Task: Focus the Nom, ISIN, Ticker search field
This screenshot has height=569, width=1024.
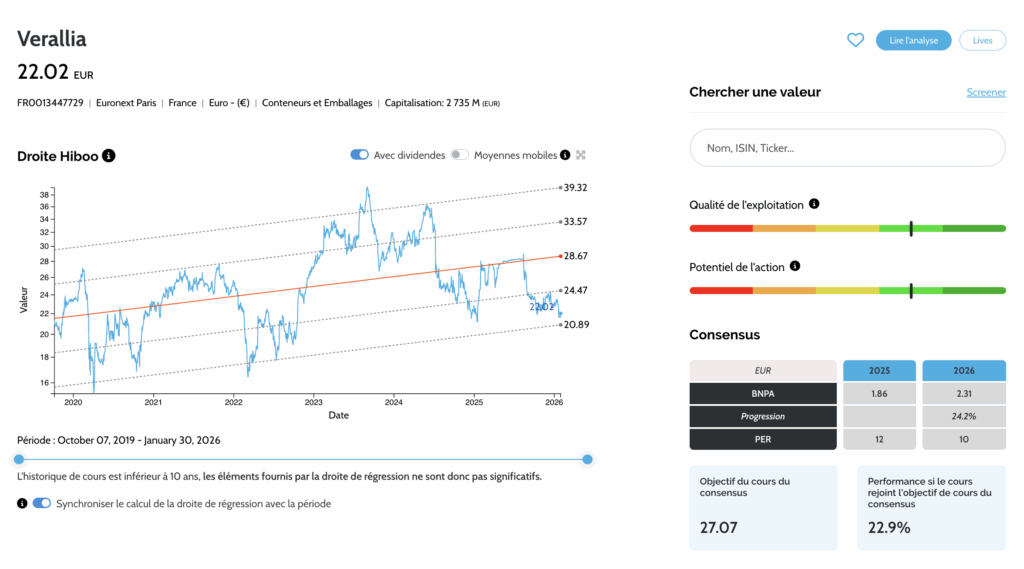Action: [847, 148]
